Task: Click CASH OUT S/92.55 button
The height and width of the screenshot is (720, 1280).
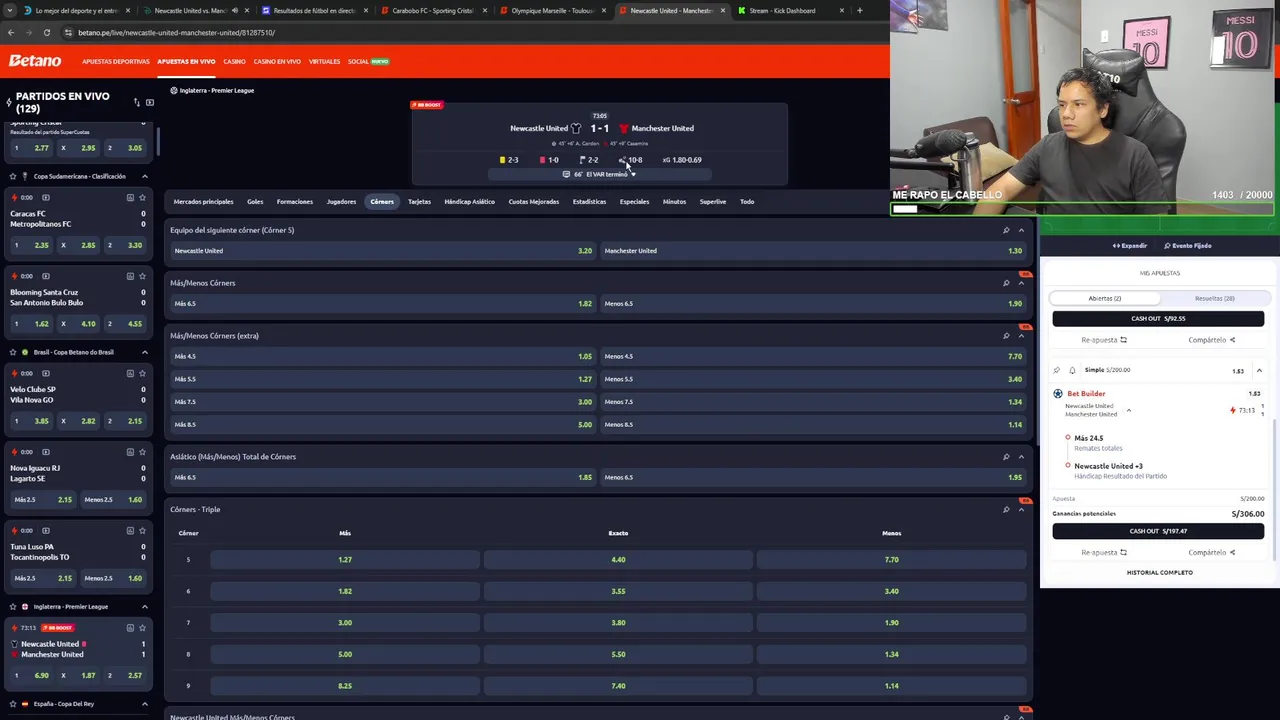Action: click(x=1158, y=319)
